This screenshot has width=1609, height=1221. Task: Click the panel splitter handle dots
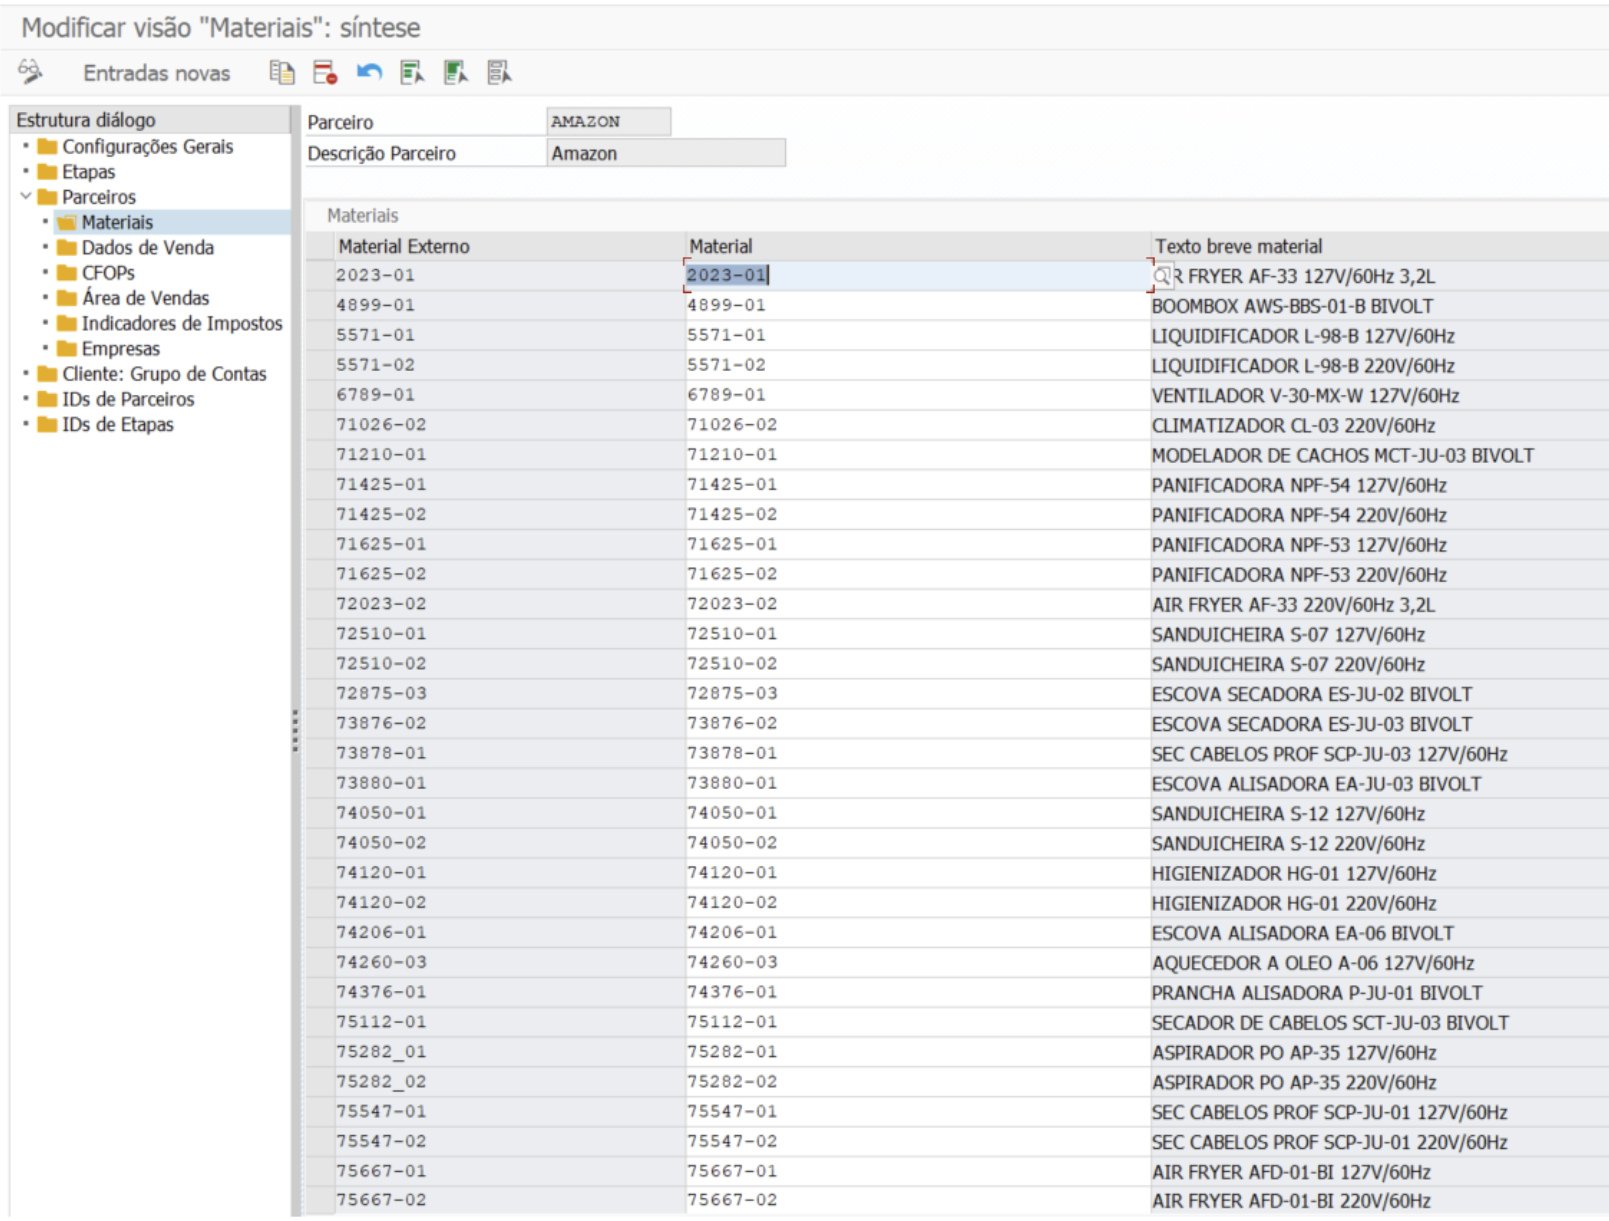(295, 730)
